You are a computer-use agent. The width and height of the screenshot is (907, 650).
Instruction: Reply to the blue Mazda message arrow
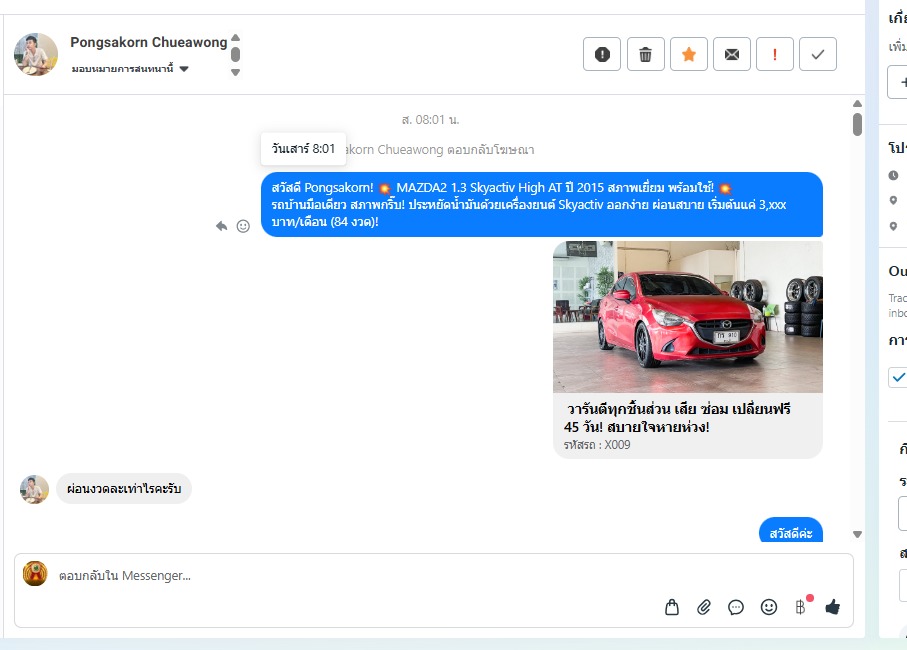[222, 226]
